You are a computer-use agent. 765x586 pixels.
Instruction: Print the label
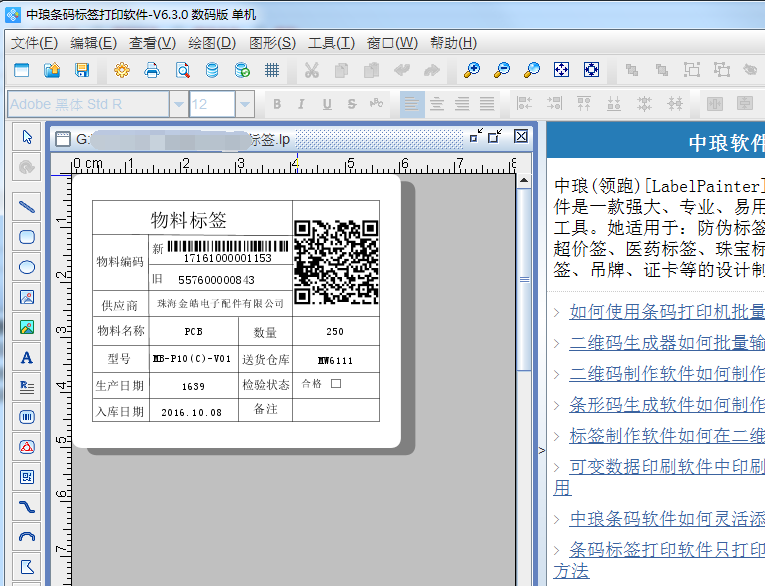click(152, 70)
